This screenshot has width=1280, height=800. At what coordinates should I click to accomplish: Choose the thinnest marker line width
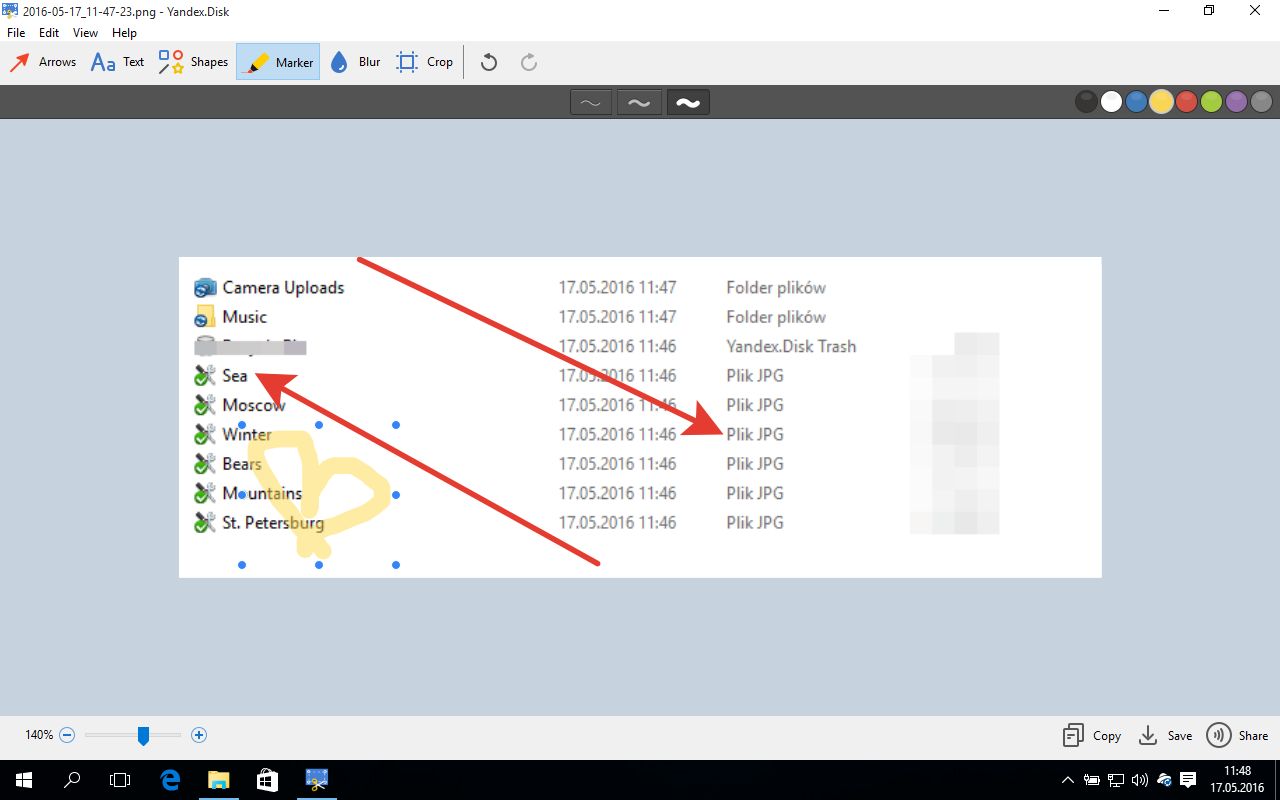591,102
